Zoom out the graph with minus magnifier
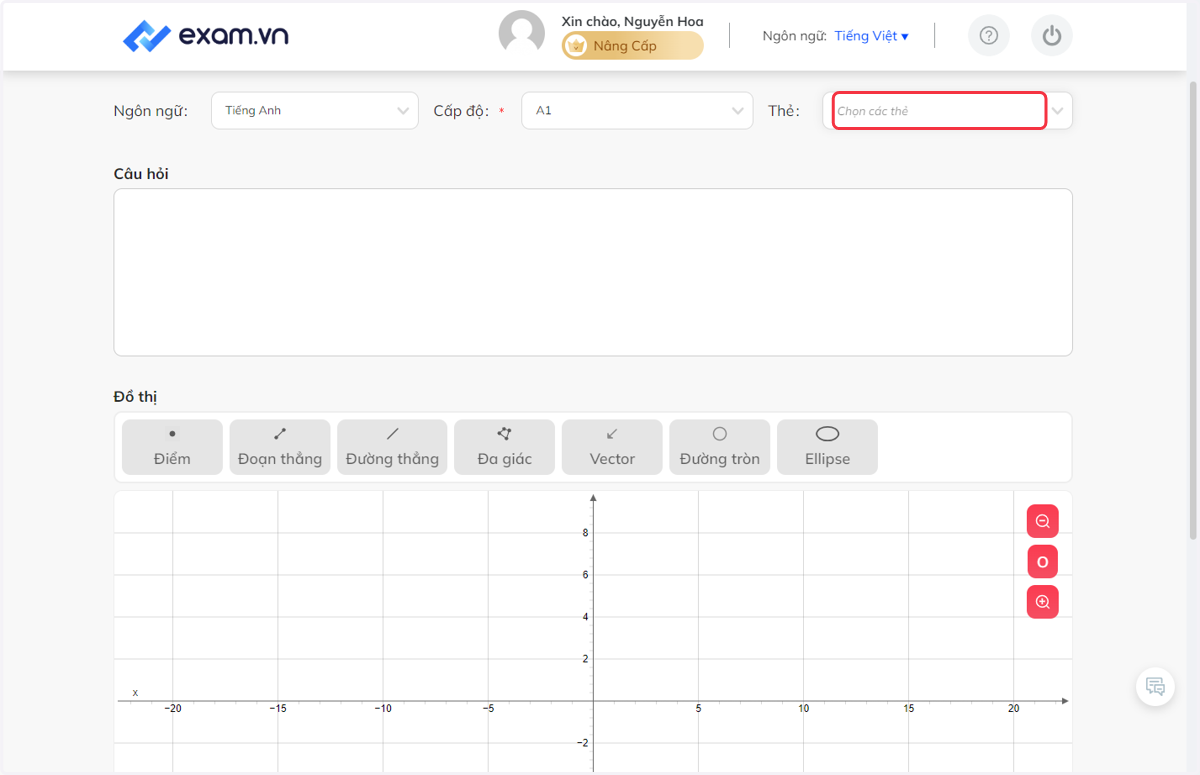The width and height of the screenshot is (1200, 775). [1043, 521]
